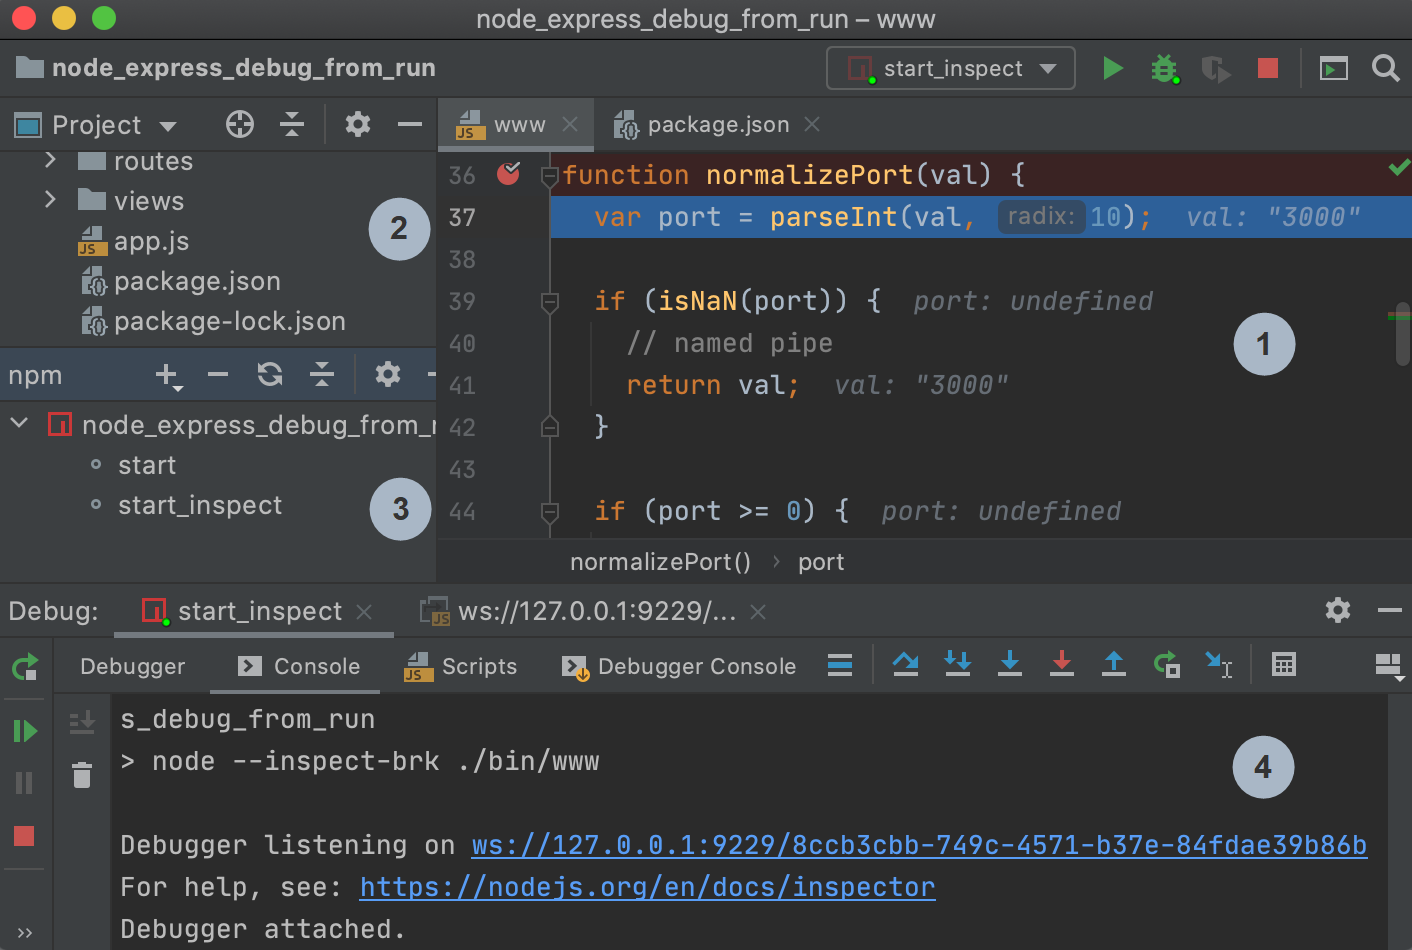This screenshot has height=950, width=1412.
Task: Select start npm script
Action: pyautogui.click(x=147, y=465)
